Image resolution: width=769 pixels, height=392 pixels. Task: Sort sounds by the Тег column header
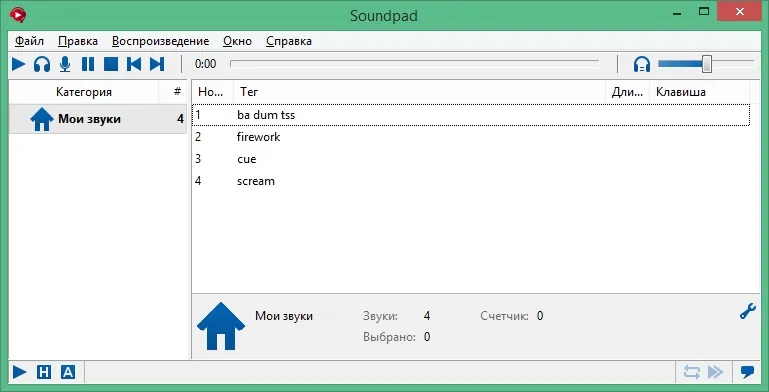(x=419, y=92)
